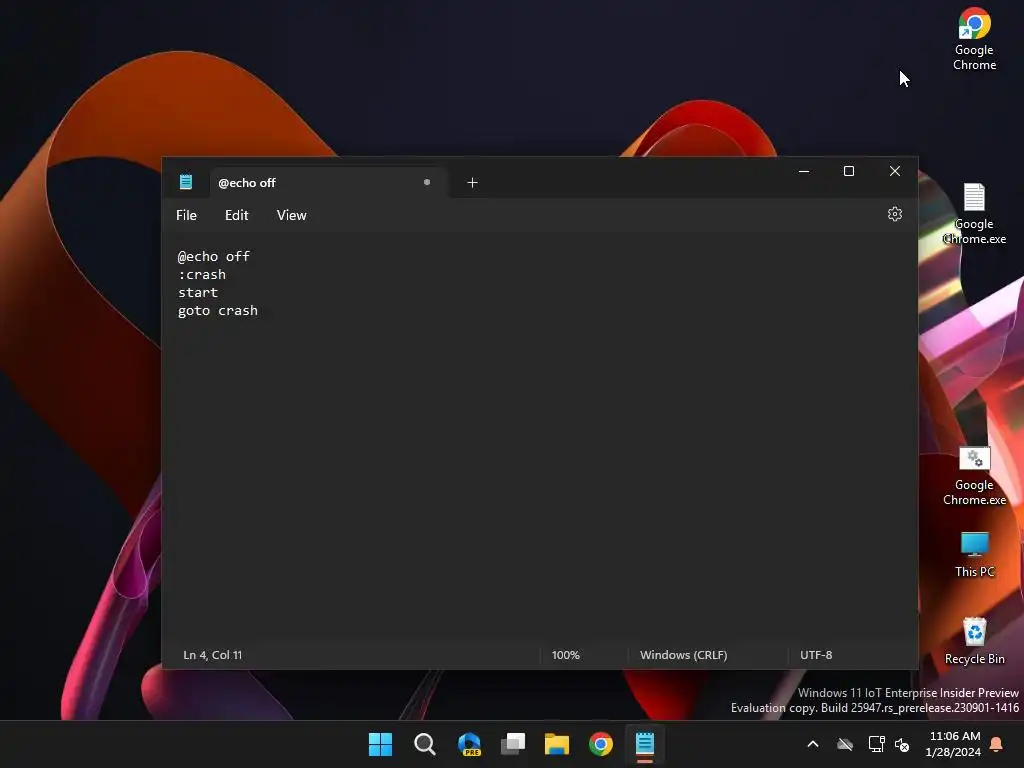The height and width of the screenshot is (768, 1024).
Task: Minimize the Notepad window
Action: (804, 171)
